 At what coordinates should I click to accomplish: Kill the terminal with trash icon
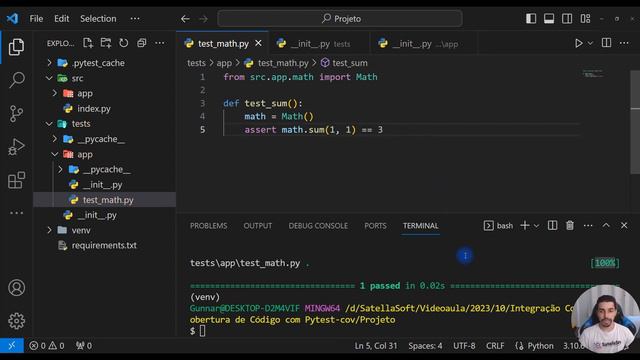pyautogui.click(x=570, y=225)
